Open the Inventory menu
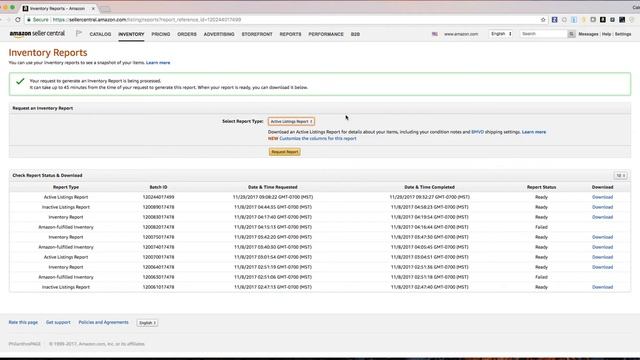 [131, 34]
